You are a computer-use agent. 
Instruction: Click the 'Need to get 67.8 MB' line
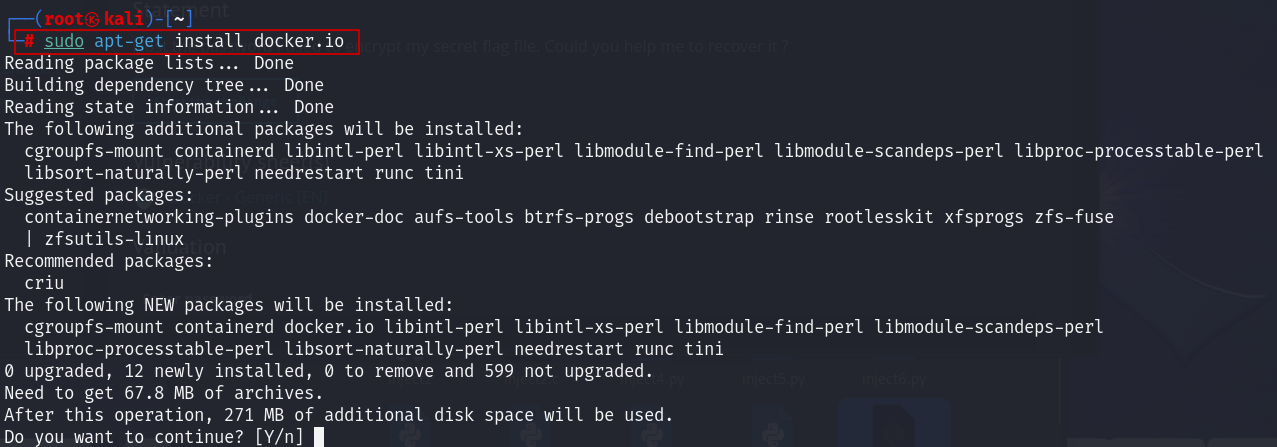coord(164,393)
